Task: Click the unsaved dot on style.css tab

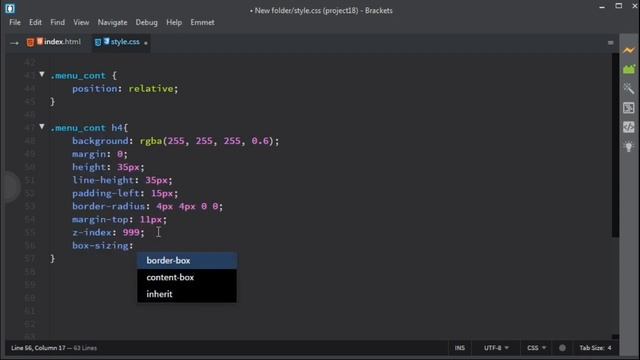Action: click(x=146, y=43)
